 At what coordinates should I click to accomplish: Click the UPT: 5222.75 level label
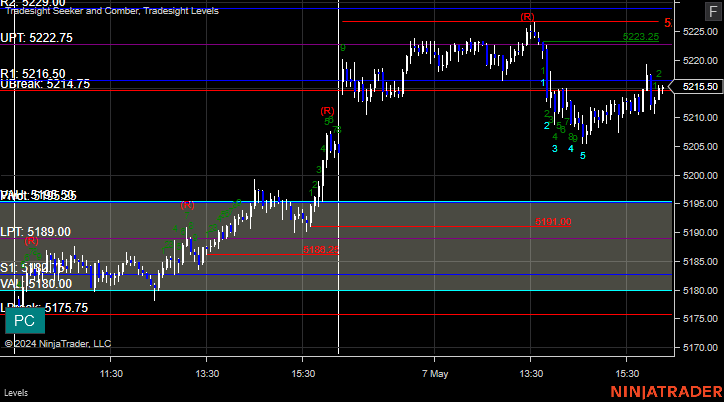click(x=36, y=38)
